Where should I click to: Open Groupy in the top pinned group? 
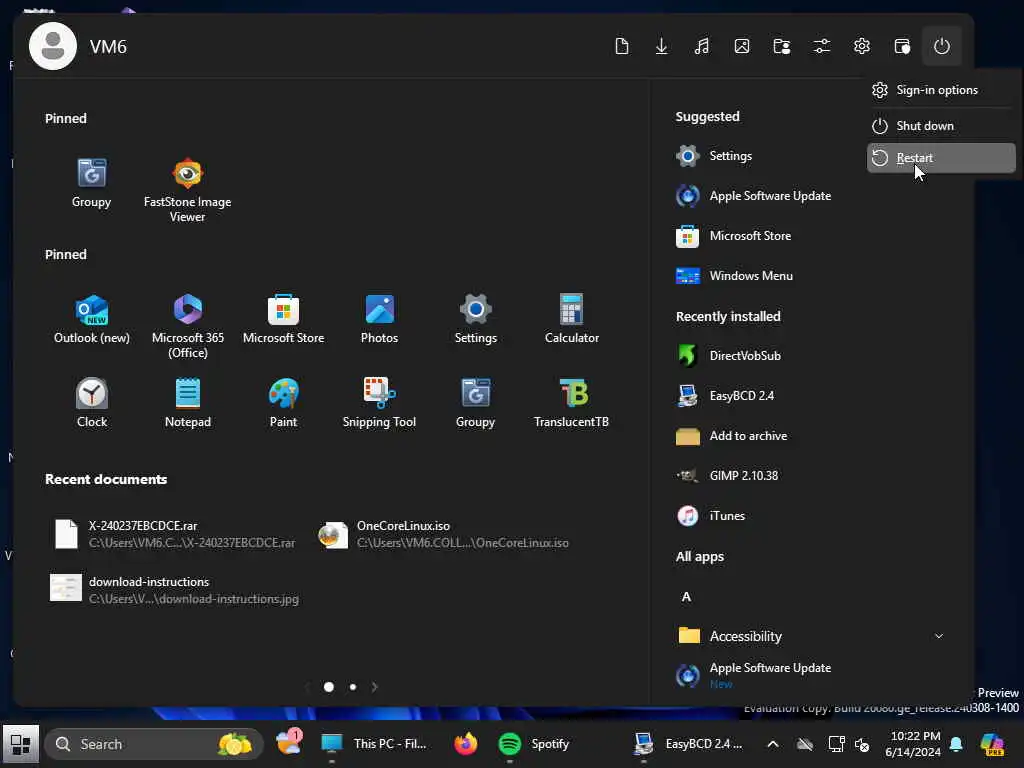(91, 183)
